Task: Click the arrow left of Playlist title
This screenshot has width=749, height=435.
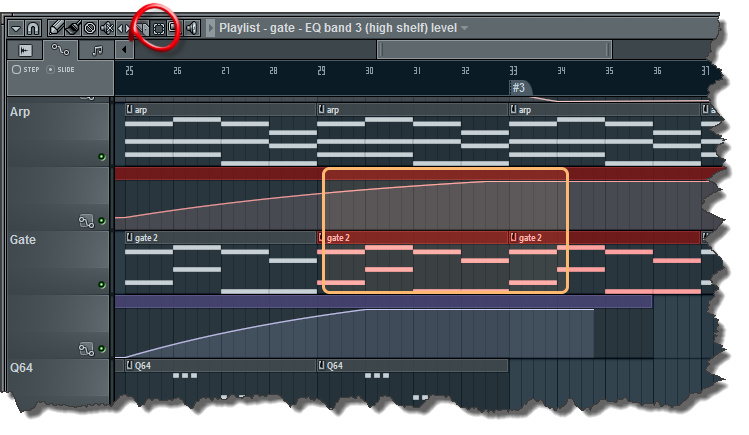Action: click(x=210, y=28)
